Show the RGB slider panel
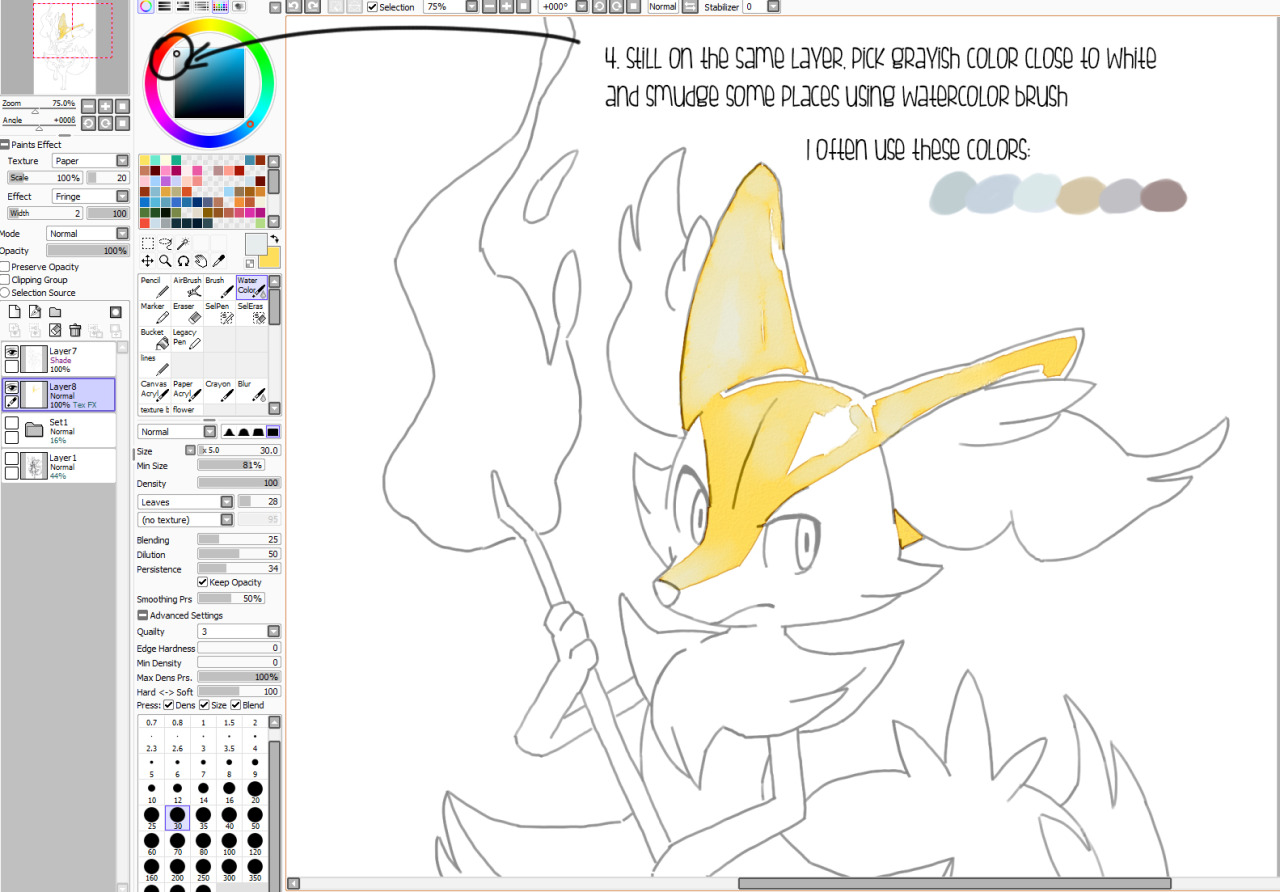Screen dimensions: 1280x892 point(164,6)
